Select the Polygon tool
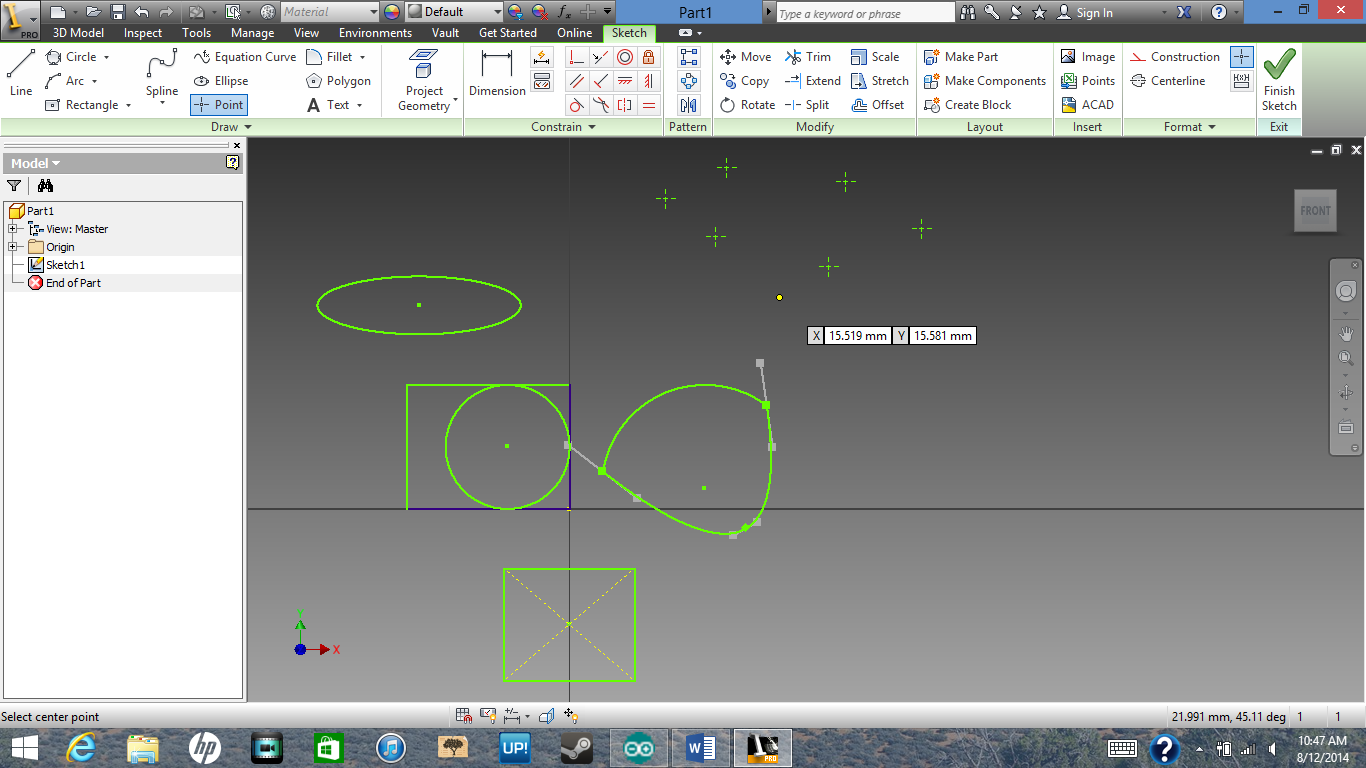This screenshot has height=768, width=1366. click(x=338, y=81)
